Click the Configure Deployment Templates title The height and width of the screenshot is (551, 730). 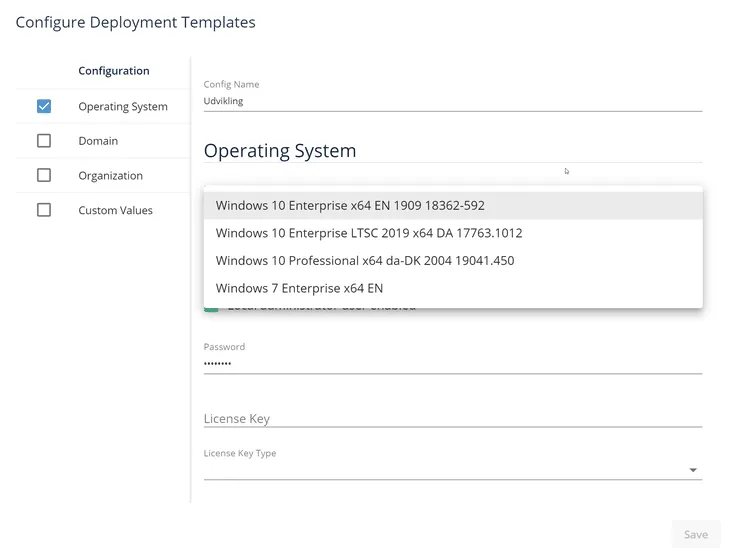135,22
